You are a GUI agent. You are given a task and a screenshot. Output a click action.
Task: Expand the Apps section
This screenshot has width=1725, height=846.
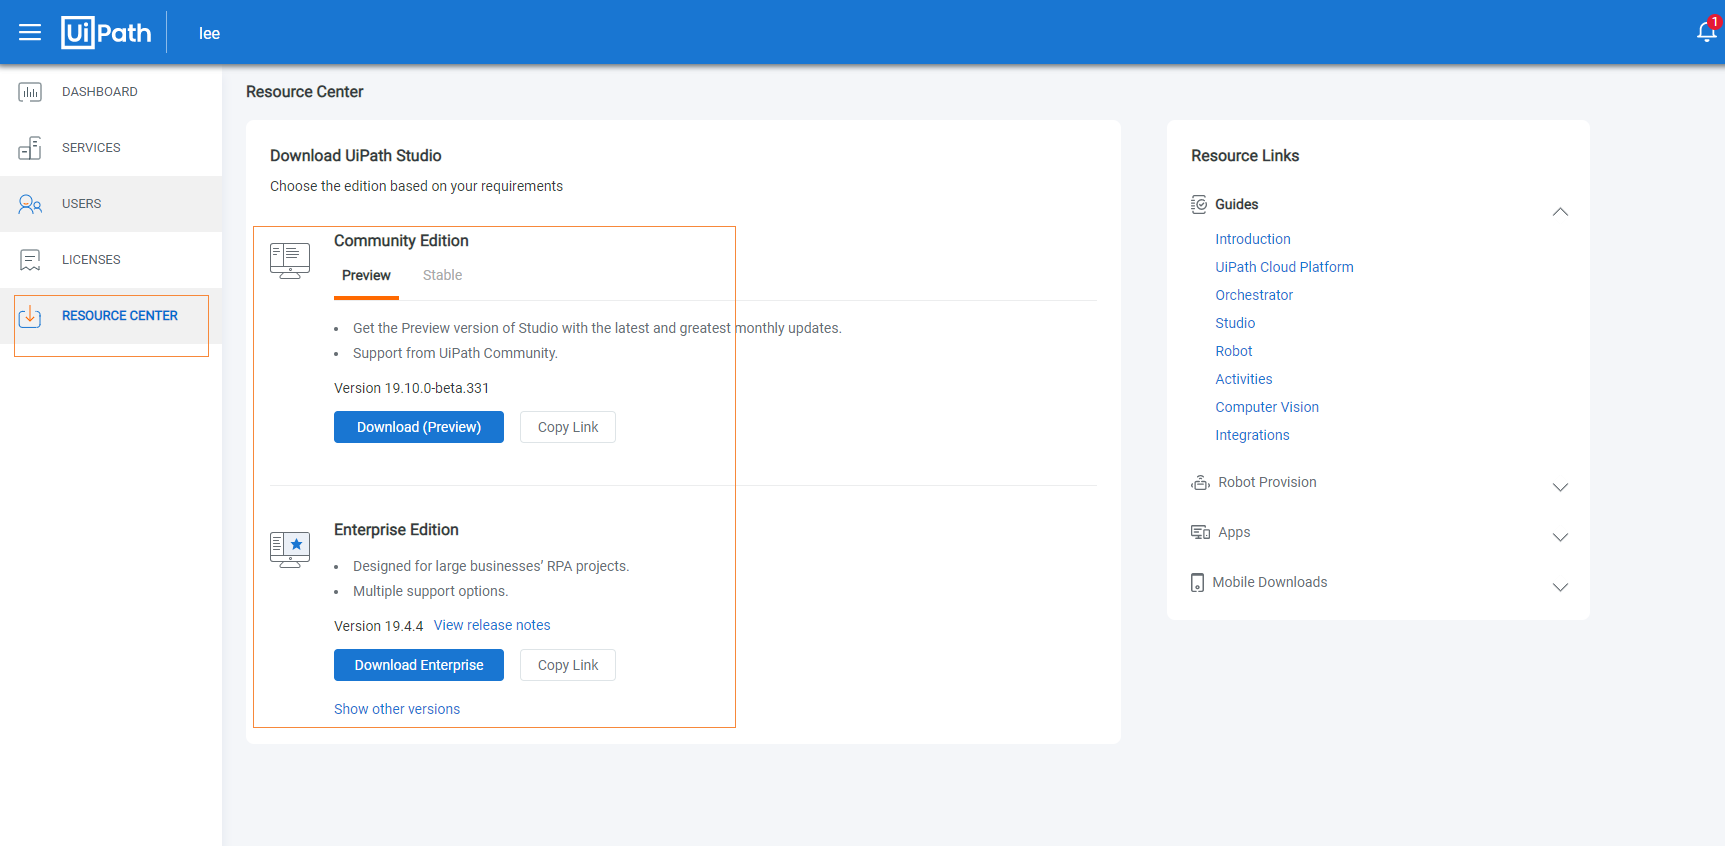[x=1559, y=537]
